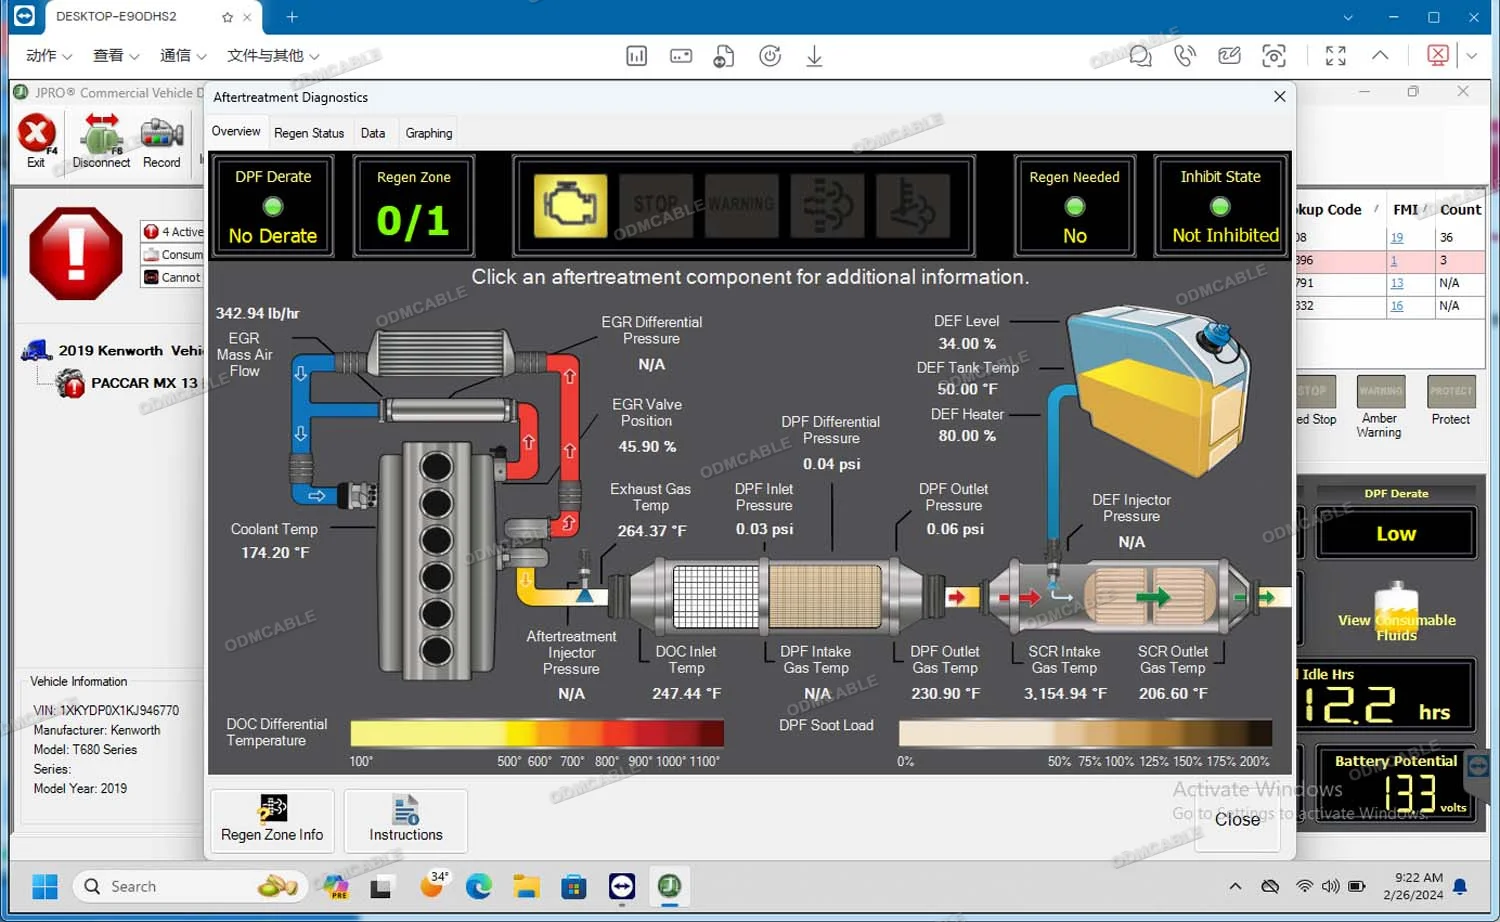Click the dimmed DPF regen lamp icon
Image resolution: width=1500 pixels, height=922 pixels.
[827, 206]
